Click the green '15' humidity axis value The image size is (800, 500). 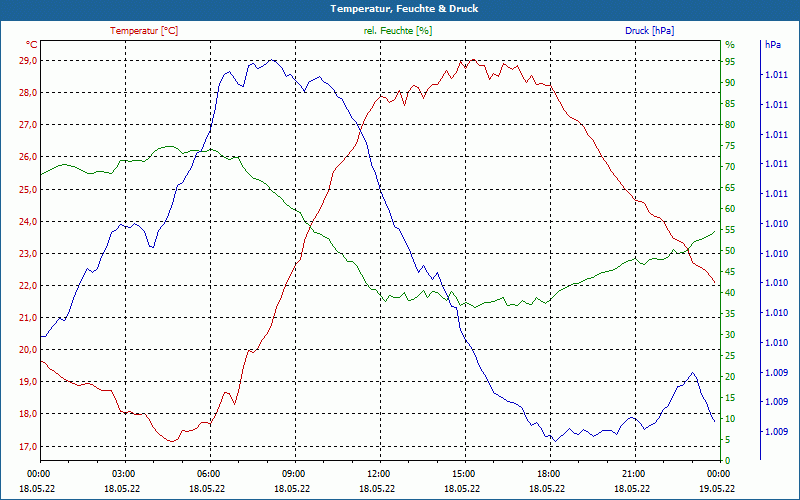pos(730,397)
